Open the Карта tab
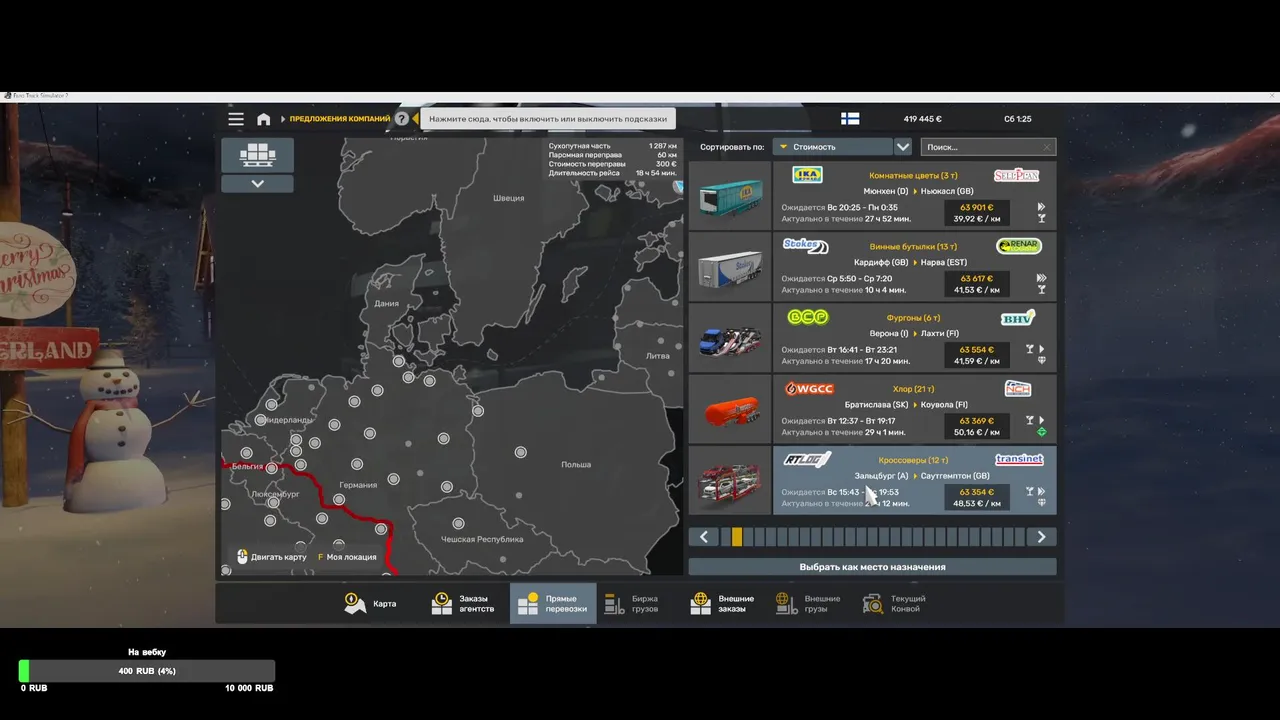 coord(371,604)
